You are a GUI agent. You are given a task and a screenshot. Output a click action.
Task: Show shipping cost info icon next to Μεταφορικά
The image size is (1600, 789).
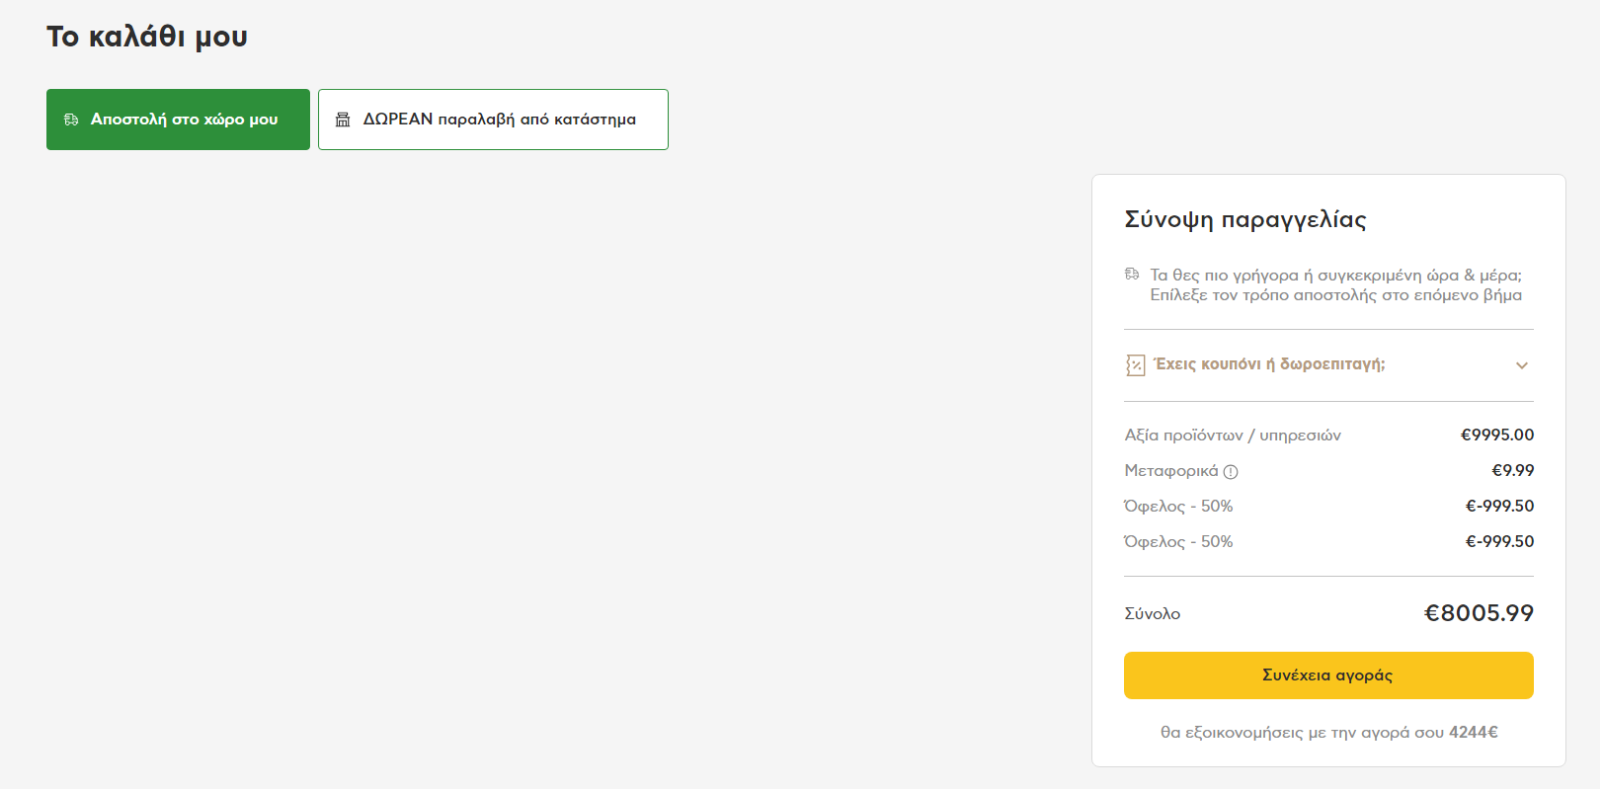[1231, 472]
